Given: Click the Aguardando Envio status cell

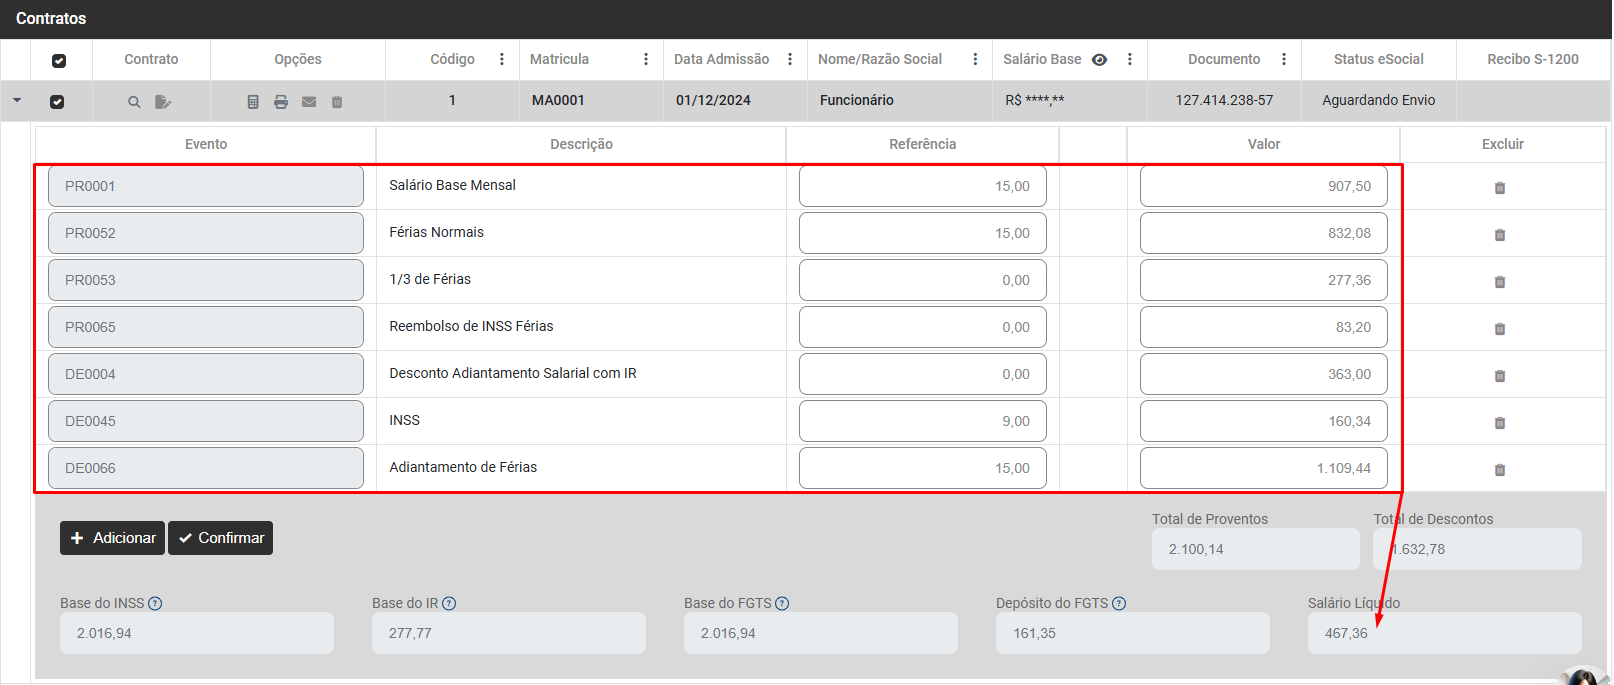Looking at the screenshot, I should tap(1378, 100).
